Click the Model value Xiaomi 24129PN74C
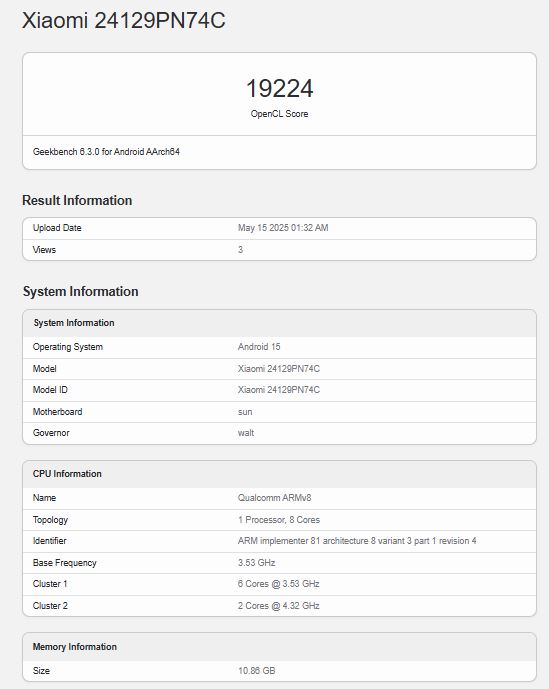549x689 pixels. [x=279, y=369]
